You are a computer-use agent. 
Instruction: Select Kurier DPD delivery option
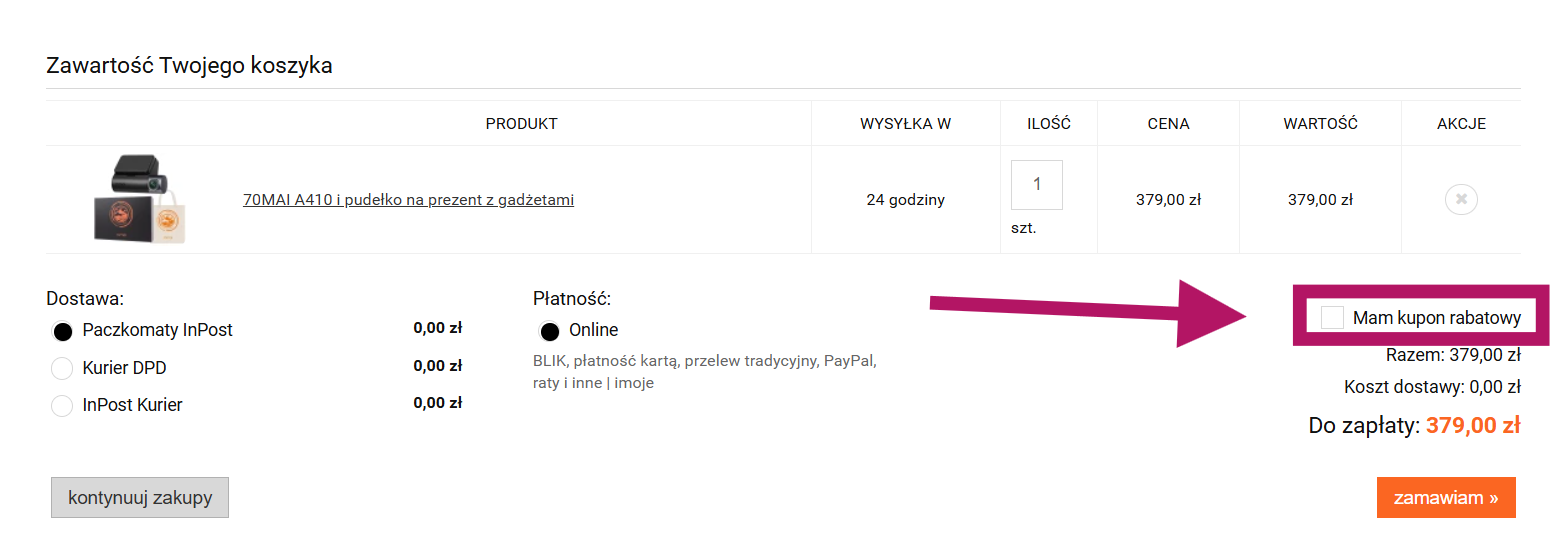pyautogui.click(x=62, y=368)
